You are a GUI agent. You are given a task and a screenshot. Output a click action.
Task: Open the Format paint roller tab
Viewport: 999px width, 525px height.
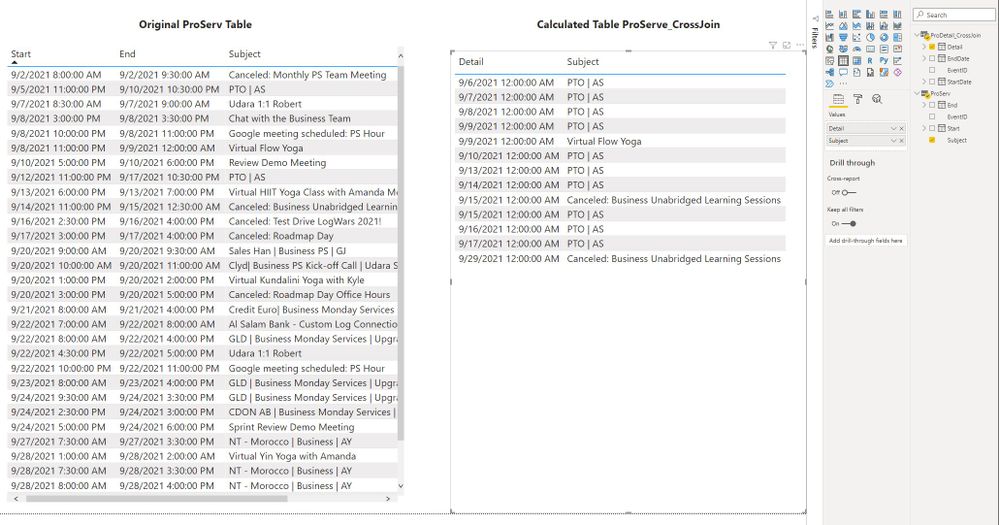click(x=857, y=99)
